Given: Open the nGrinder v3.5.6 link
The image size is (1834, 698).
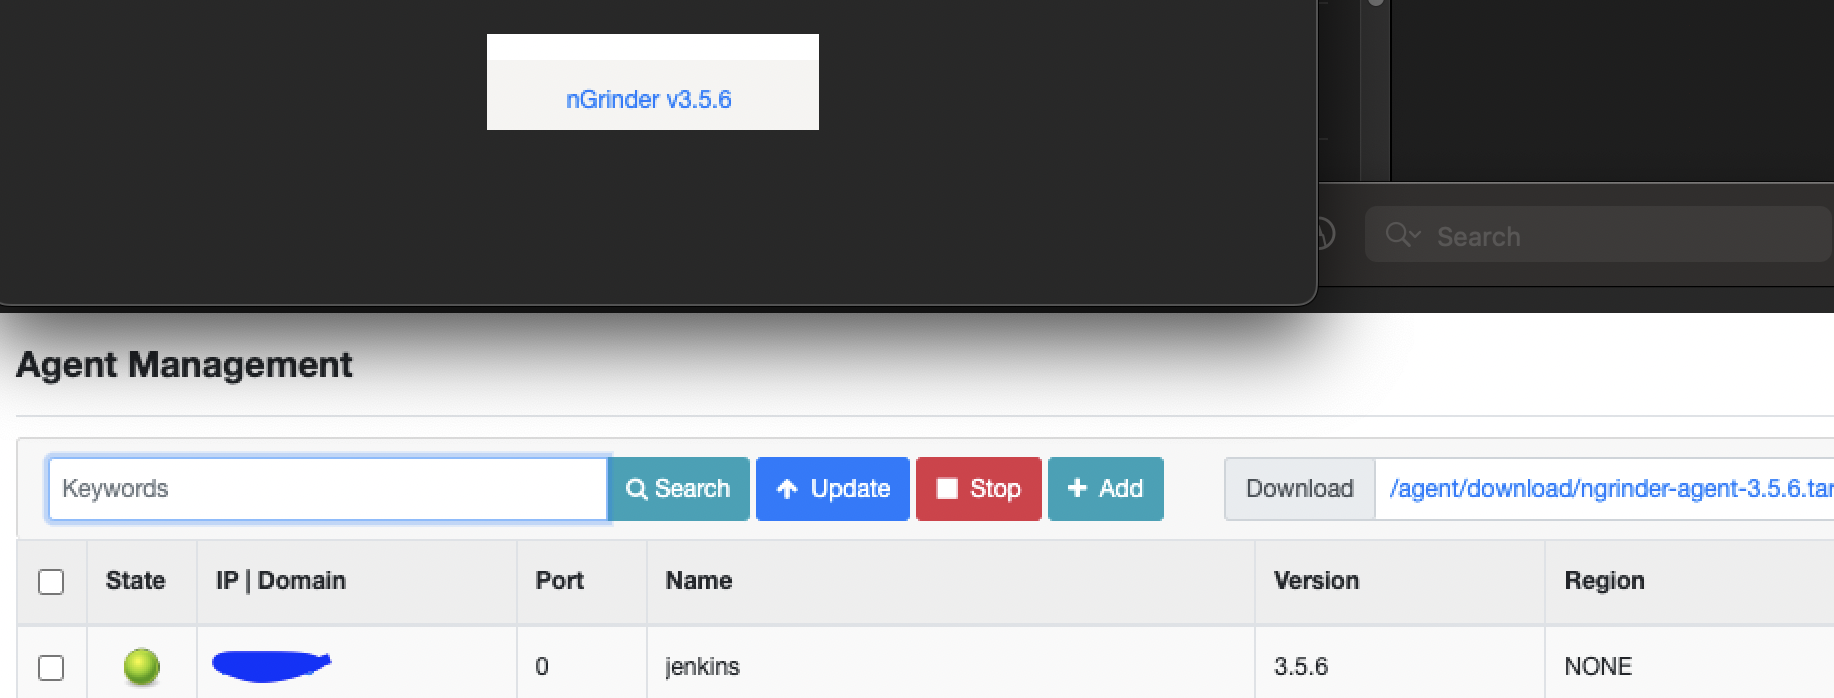Looking at the screenshot, I should (648, 100).
